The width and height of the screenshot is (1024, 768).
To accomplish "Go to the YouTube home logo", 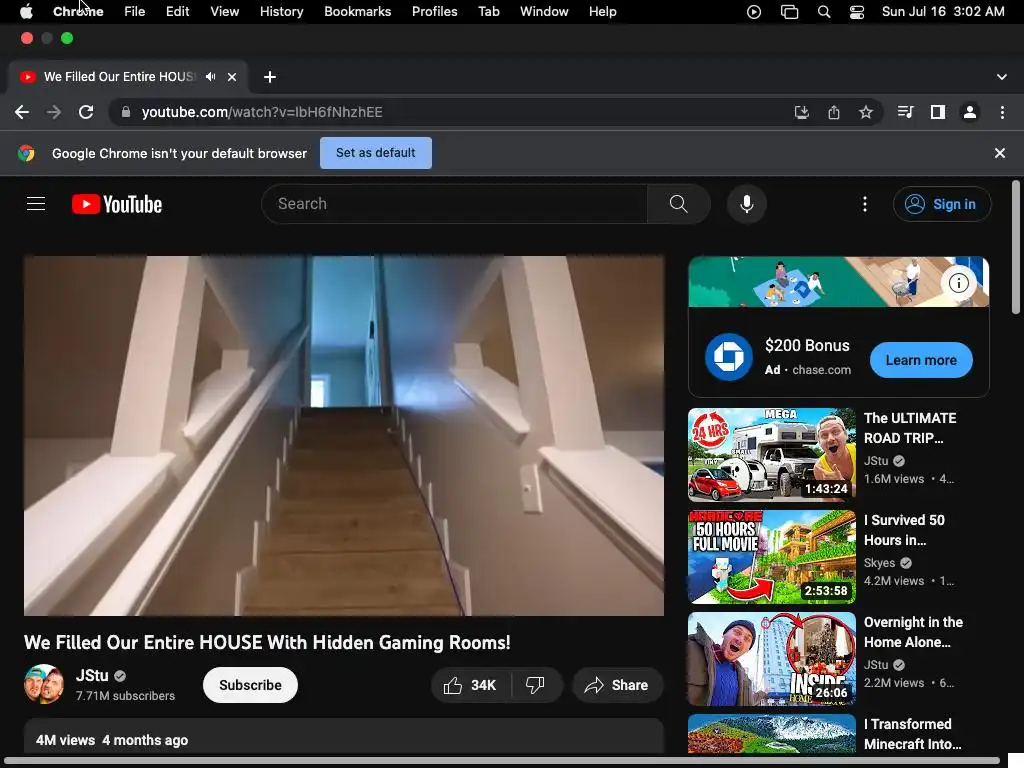I will [117, 204].
